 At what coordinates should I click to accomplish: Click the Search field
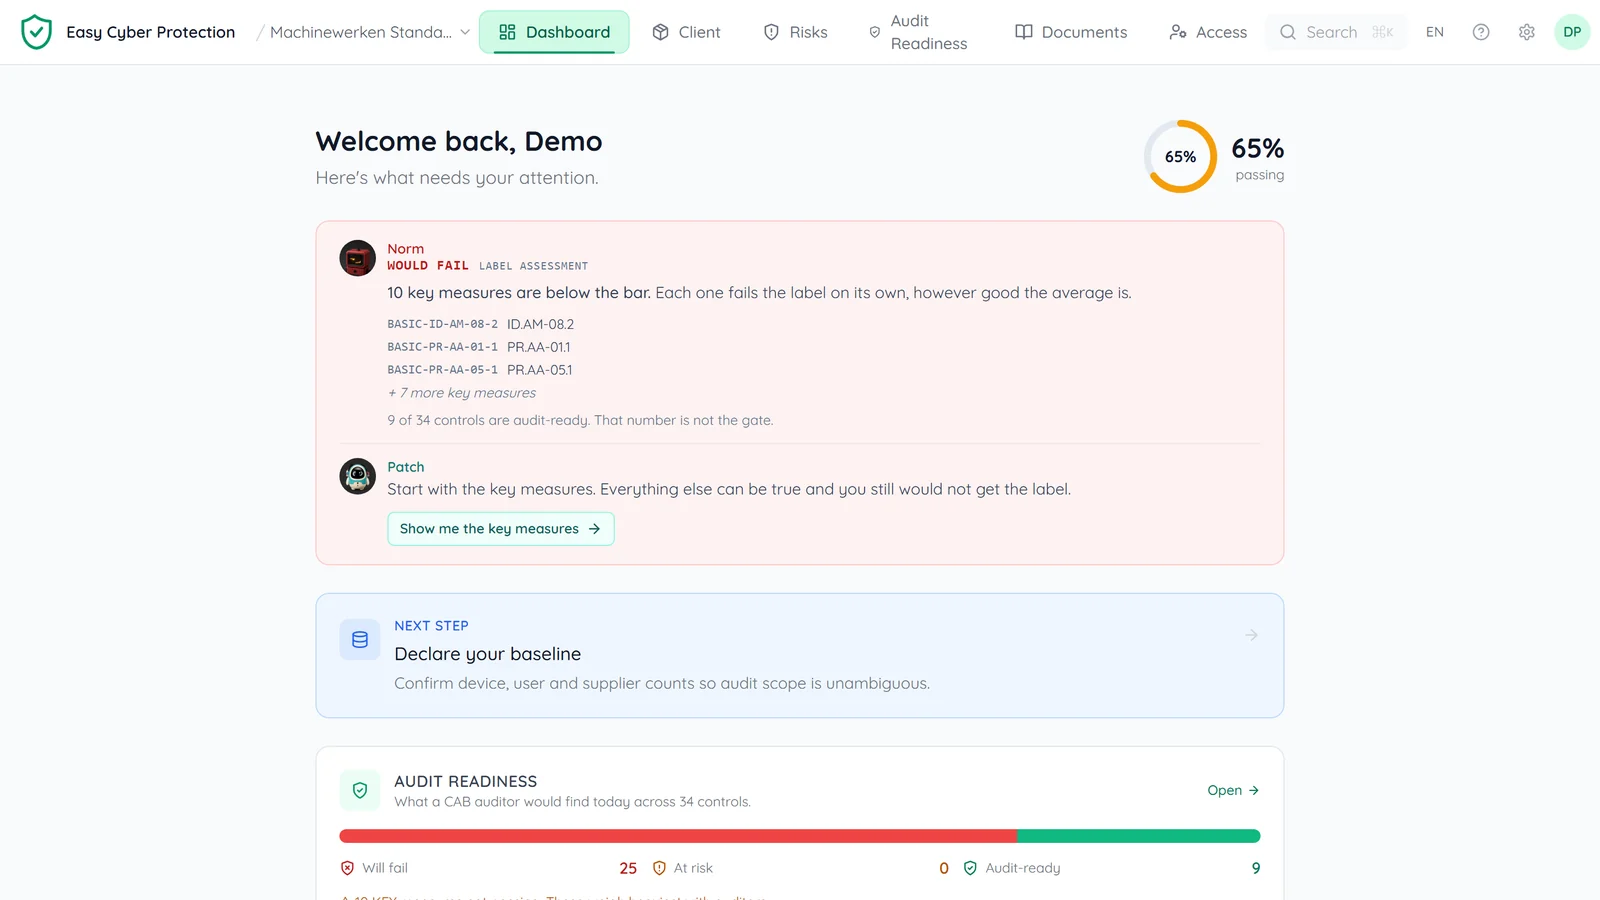click(1336, 32)
